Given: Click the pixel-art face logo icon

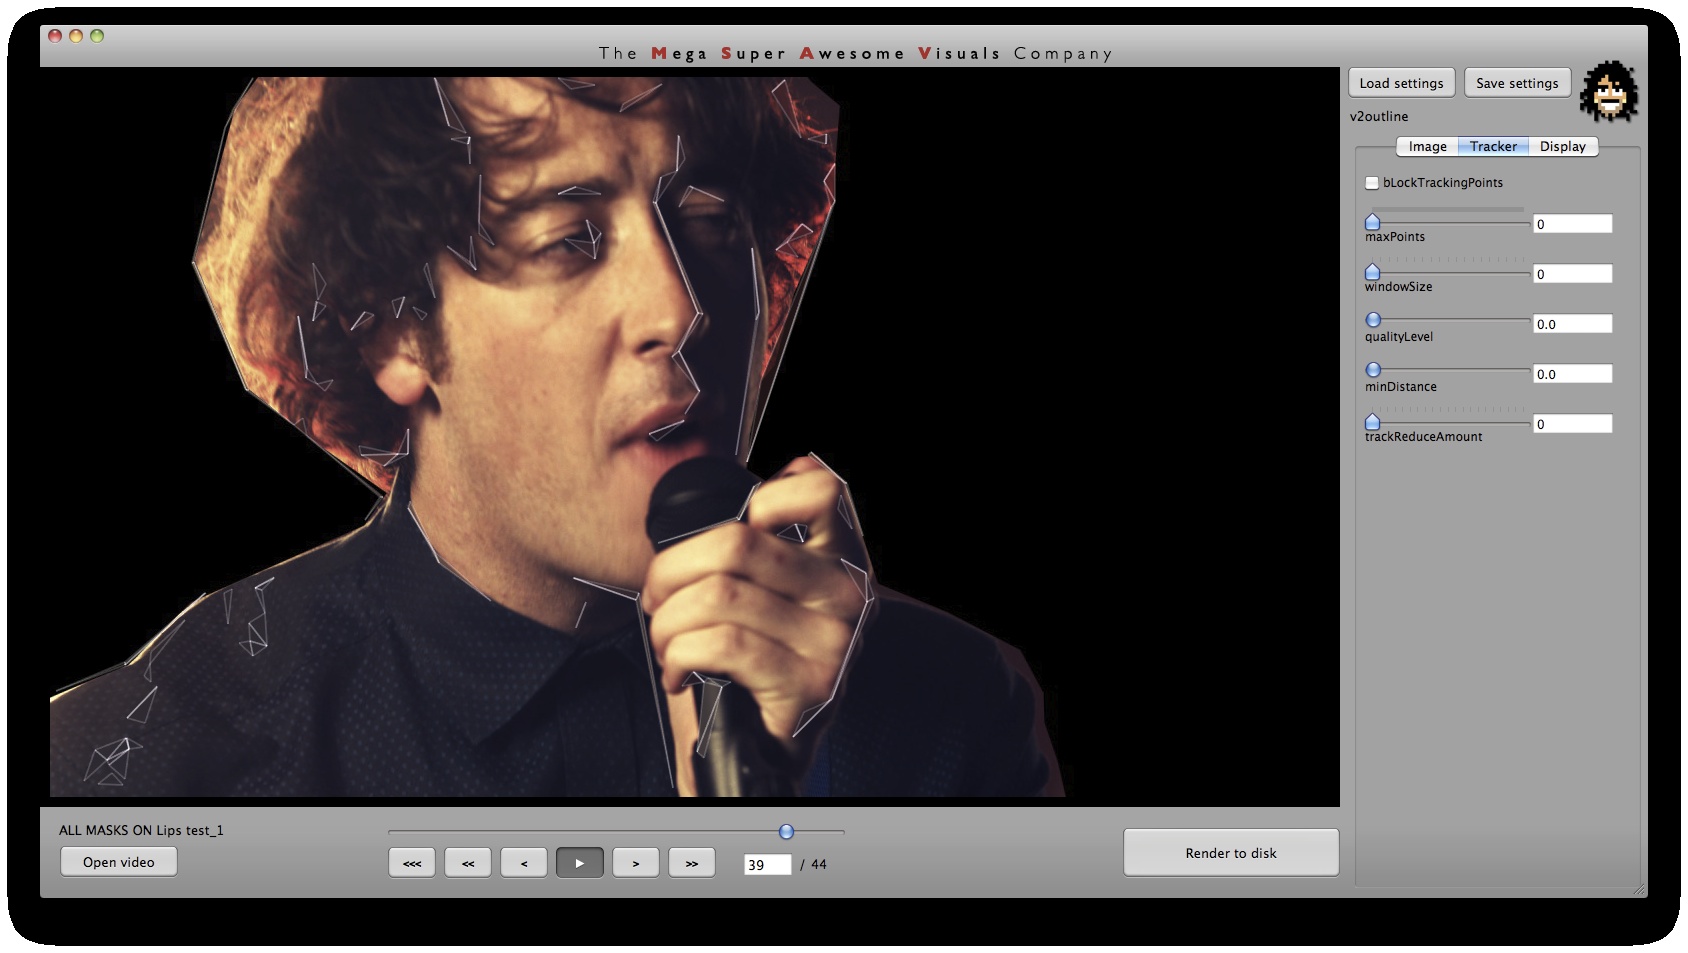Looking at the screenshot, I should pyautogui.click(x=1609, y=92).
